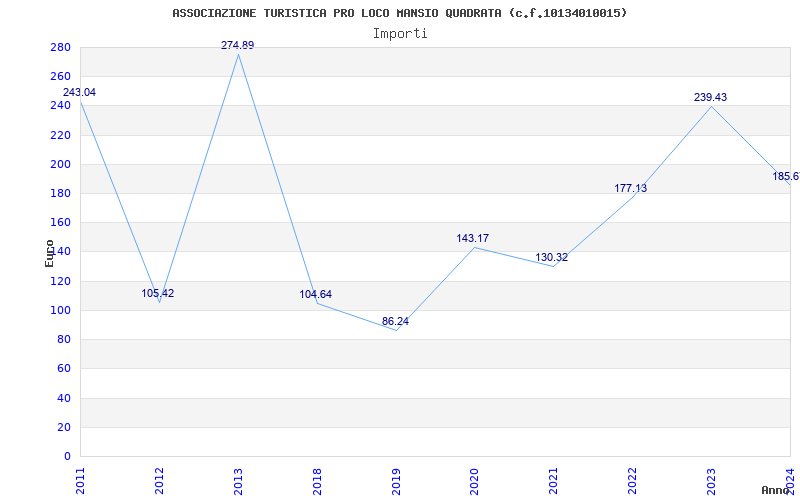Image resolution: width=800 pixels, height=500 pixels.
Task: Click the 86.24 lowest data label
Action: pyautogui.click(x=395, y=321)
